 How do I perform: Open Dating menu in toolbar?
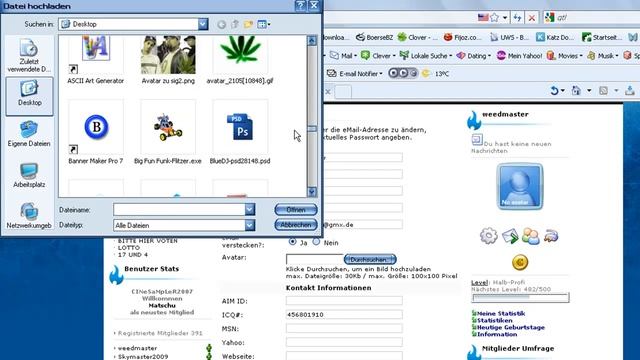pos(473,56)
